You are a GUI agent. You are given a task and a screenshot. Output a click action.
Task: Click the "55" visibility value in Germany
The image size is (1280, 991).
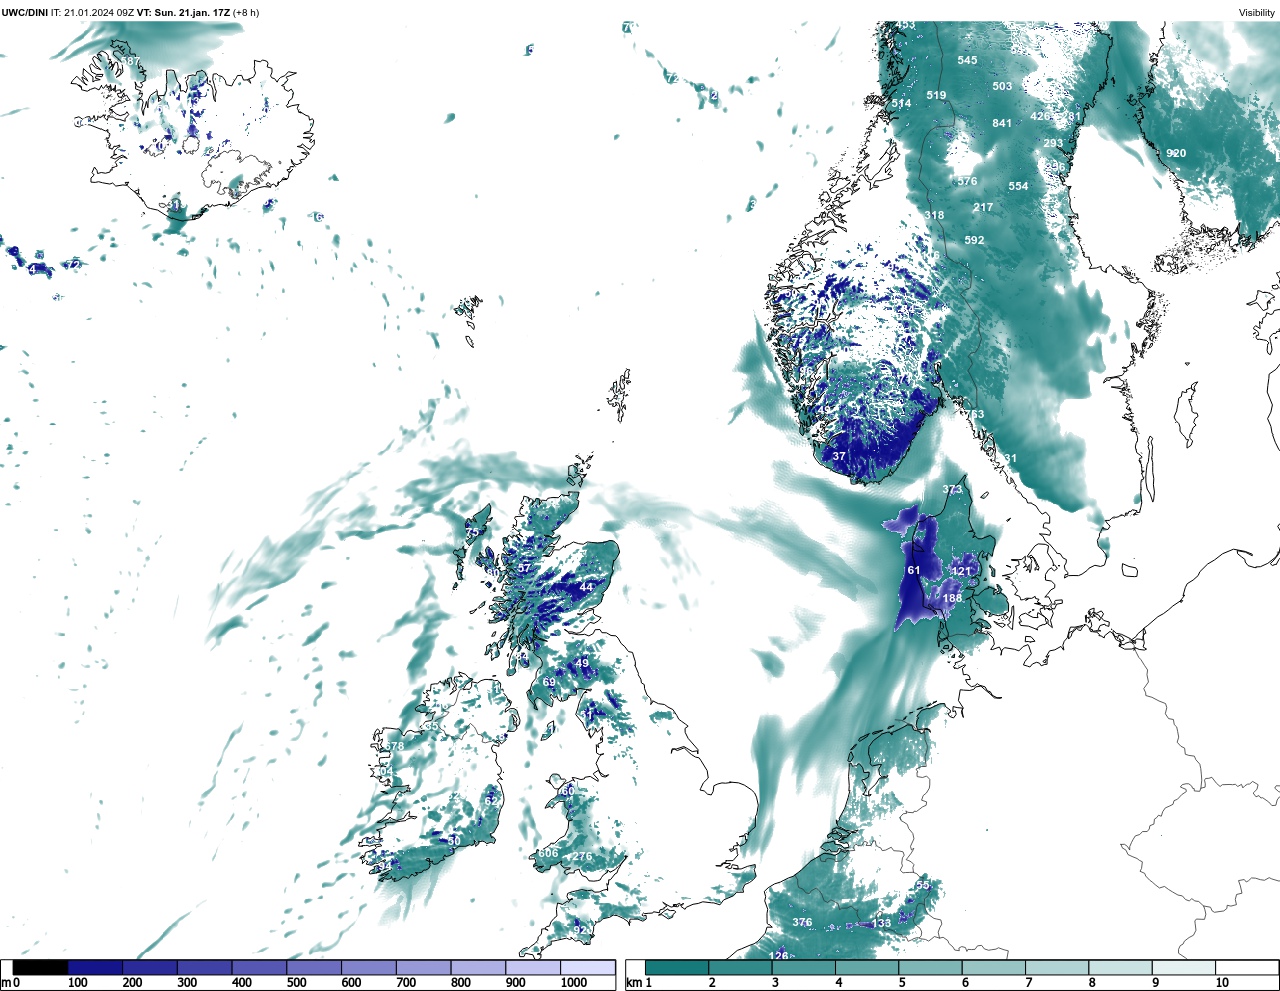click(x=922, y=885)
